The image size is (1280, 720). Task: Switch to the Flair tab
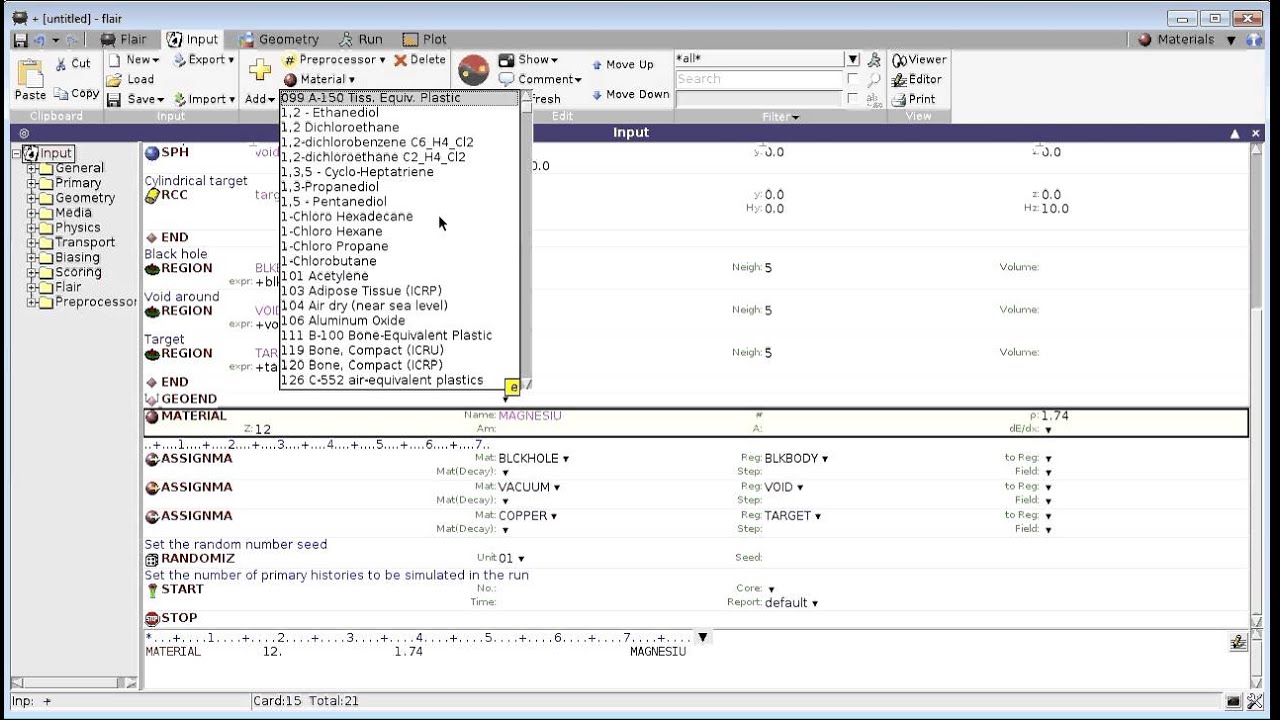123,40
